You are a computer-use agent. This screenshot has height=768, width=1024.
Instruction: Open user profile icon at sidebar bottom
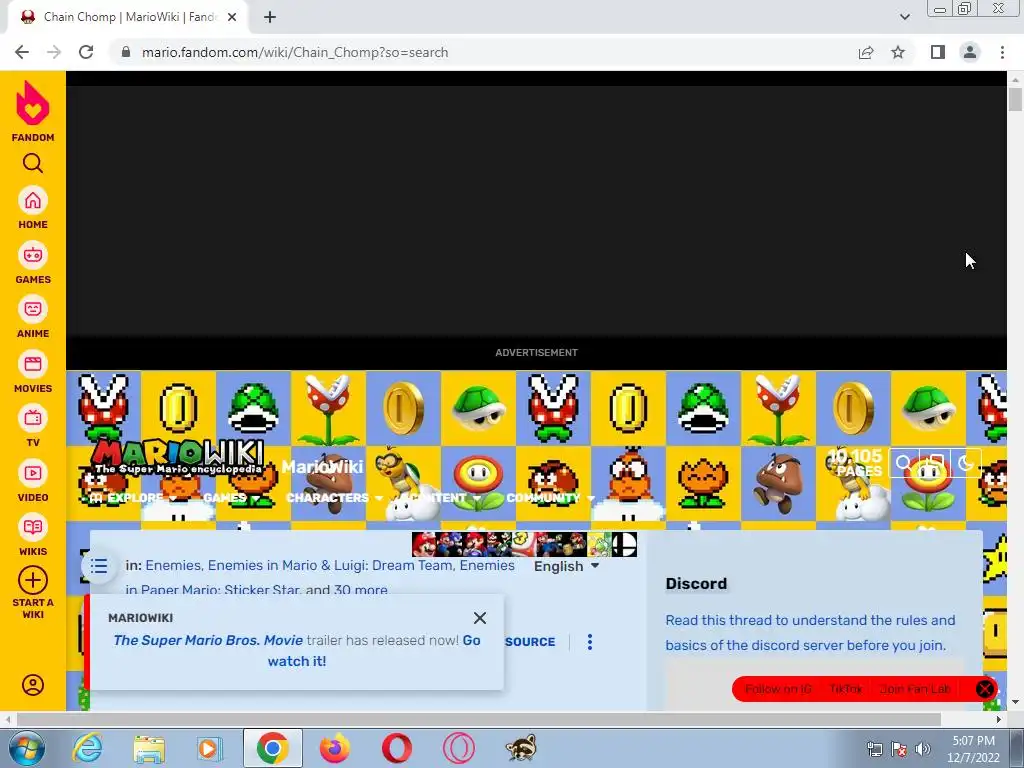33,685
